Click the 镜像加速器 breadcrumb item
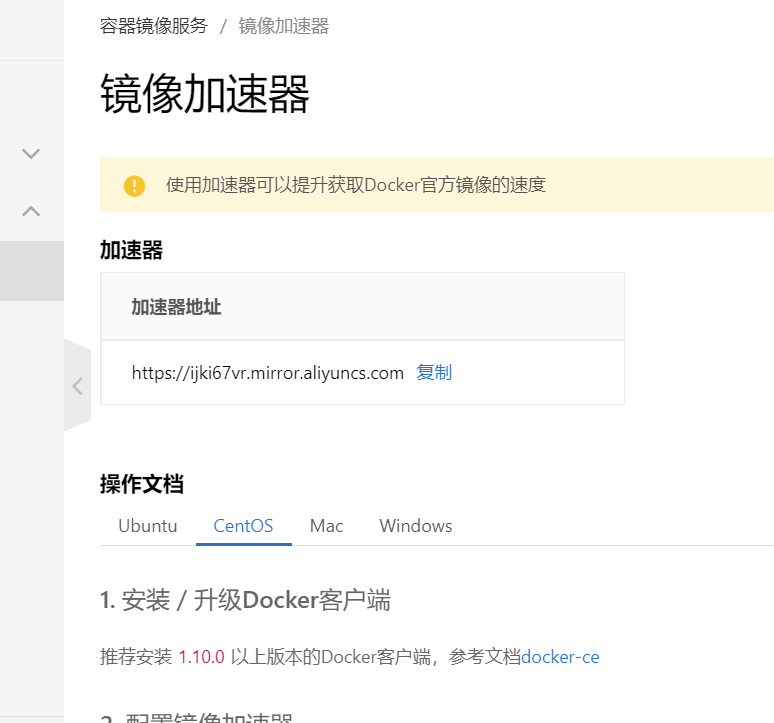 (x=284, y=26)
